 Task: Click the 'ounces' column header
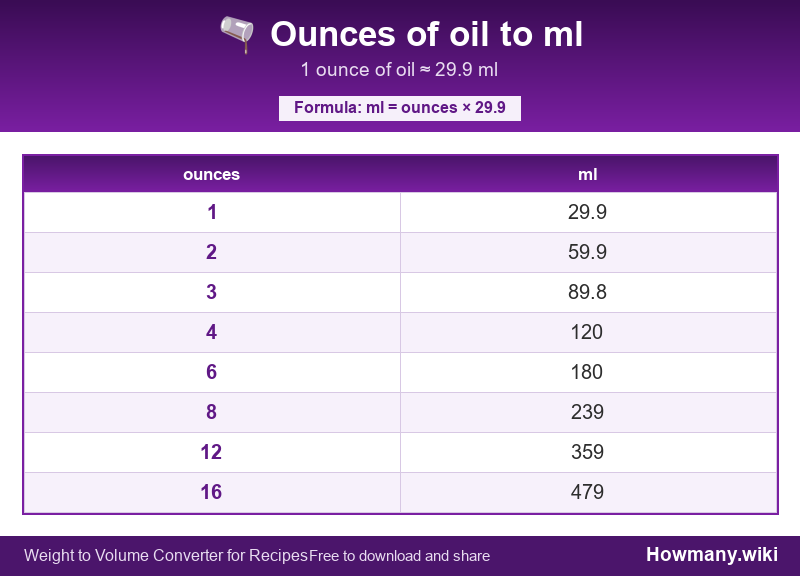click(x=212, y=174)
